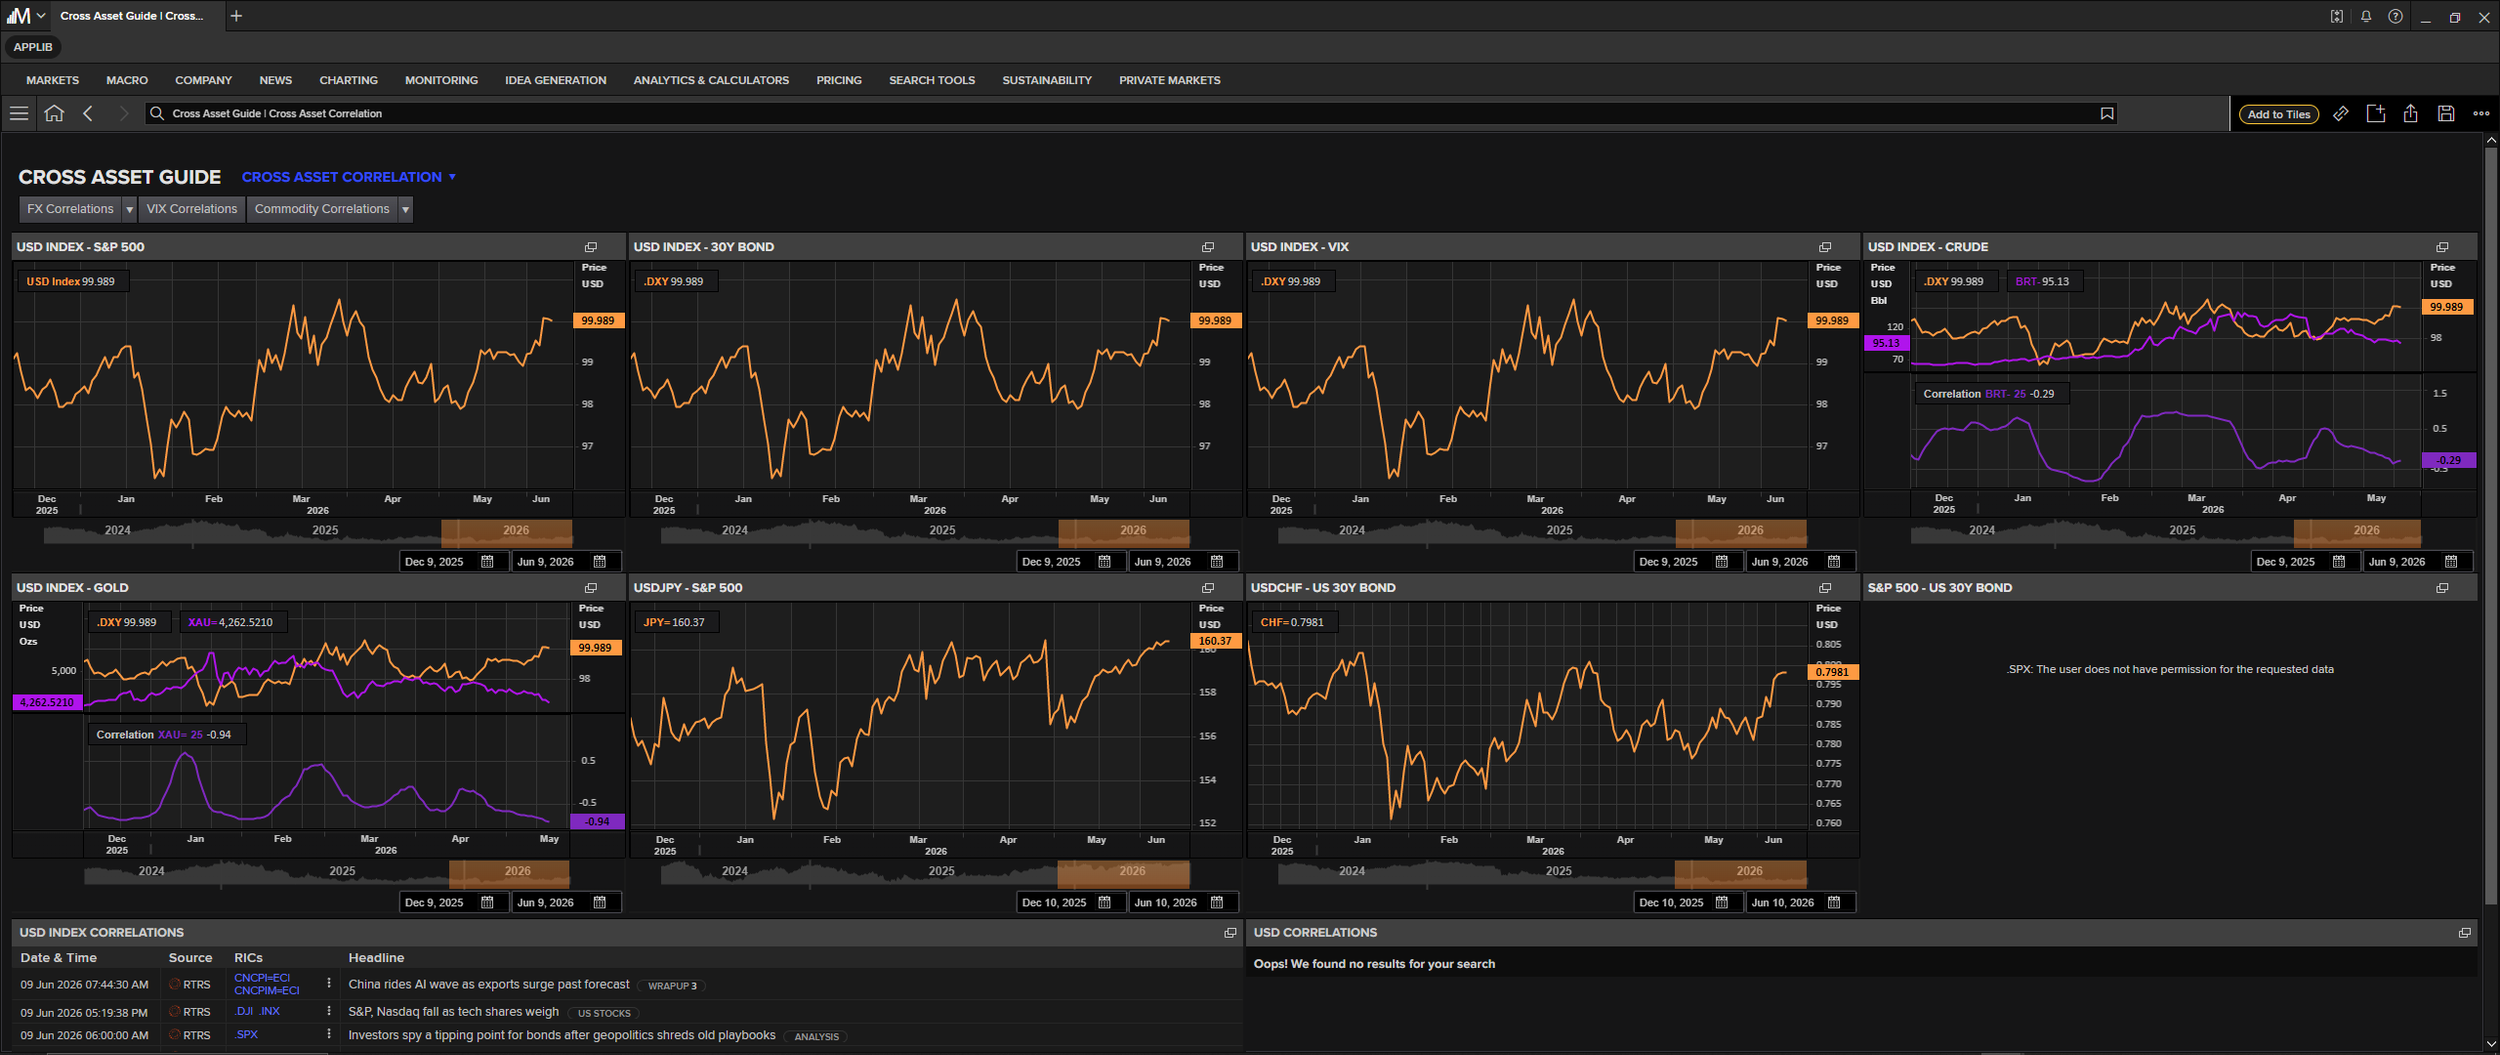Pop out the USD INDEX - VIX chart
The image size is (2500, 1055).
click(x=1824, y=247)
